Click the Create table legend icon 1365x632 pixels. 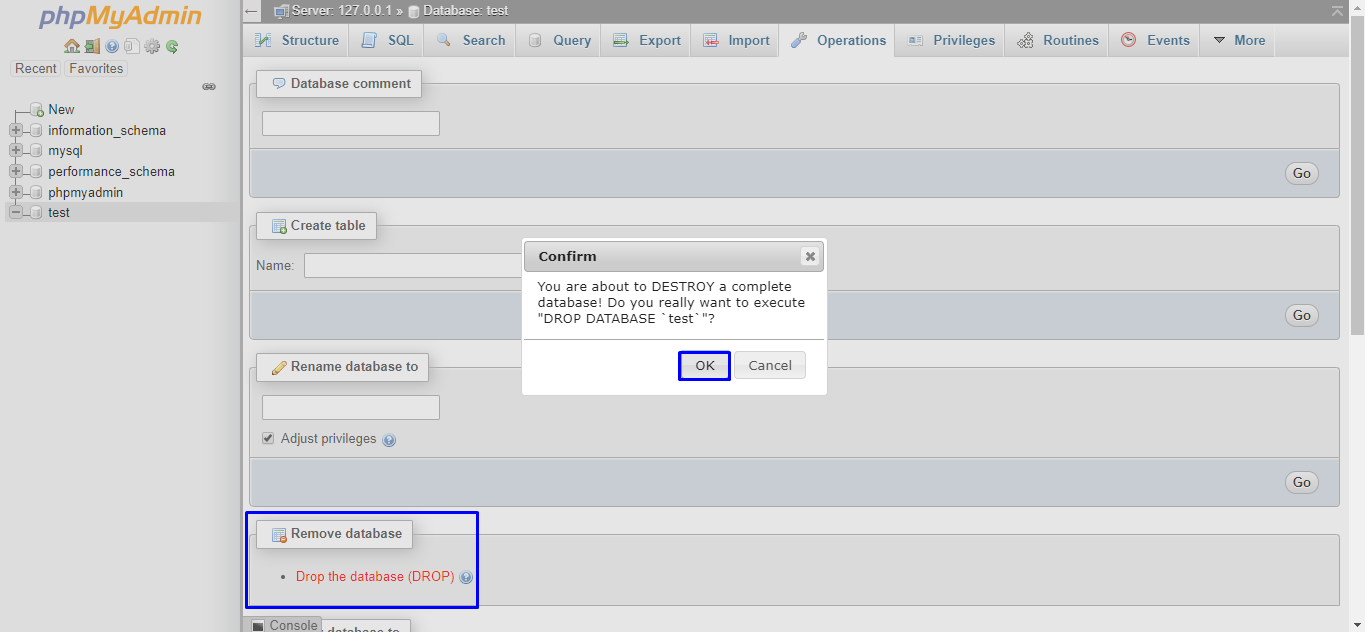279,226
